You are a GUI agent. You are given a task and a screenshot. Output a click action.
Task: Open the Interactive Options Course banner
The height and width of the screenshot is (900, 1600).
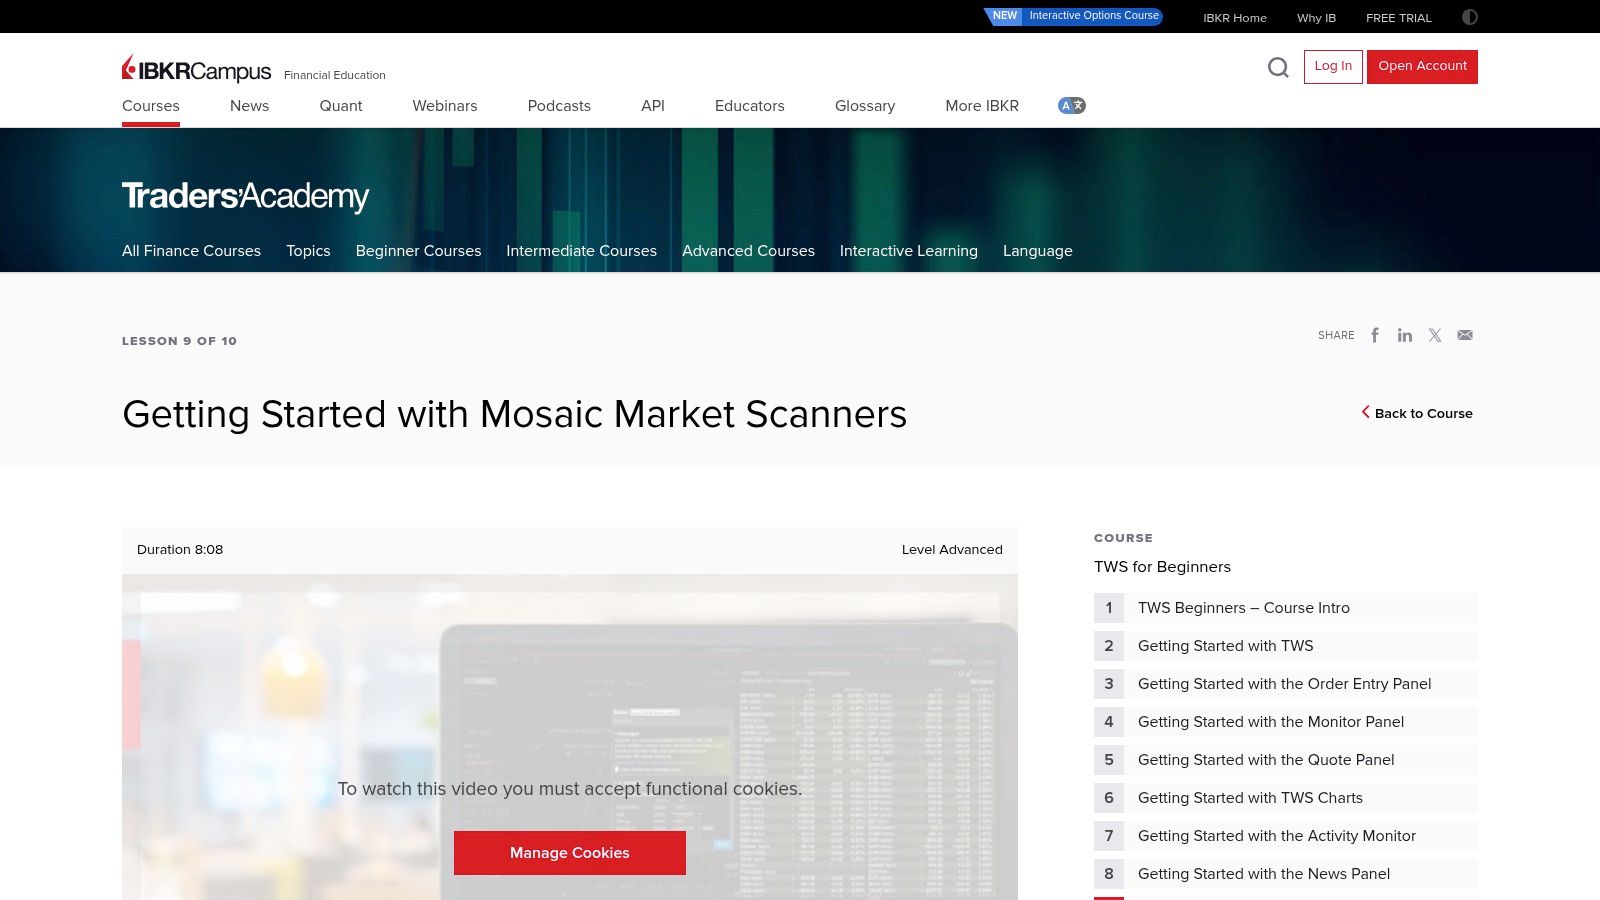[1073, 16]
